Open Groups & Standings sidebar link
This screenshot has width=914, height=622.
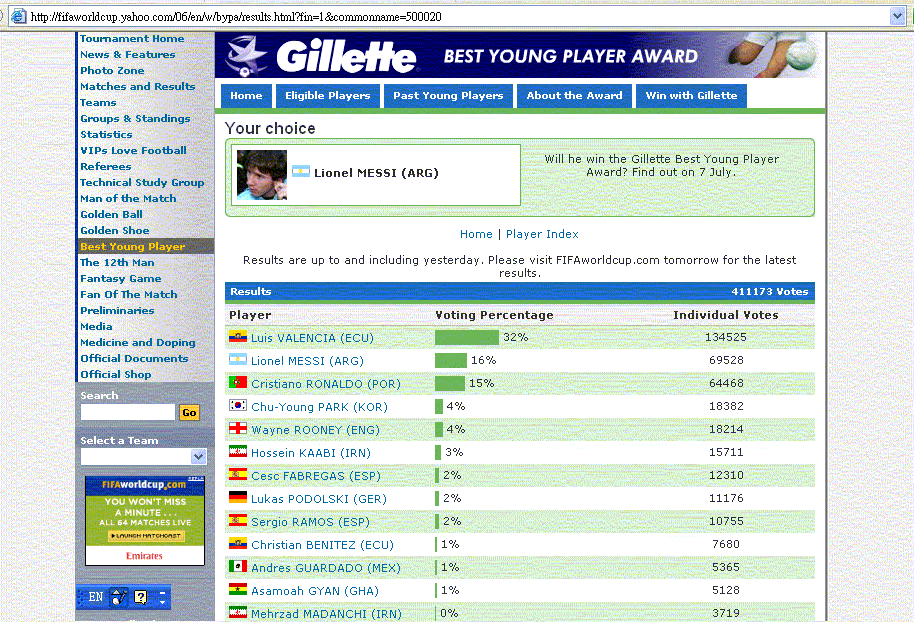(x=135, y=118)
